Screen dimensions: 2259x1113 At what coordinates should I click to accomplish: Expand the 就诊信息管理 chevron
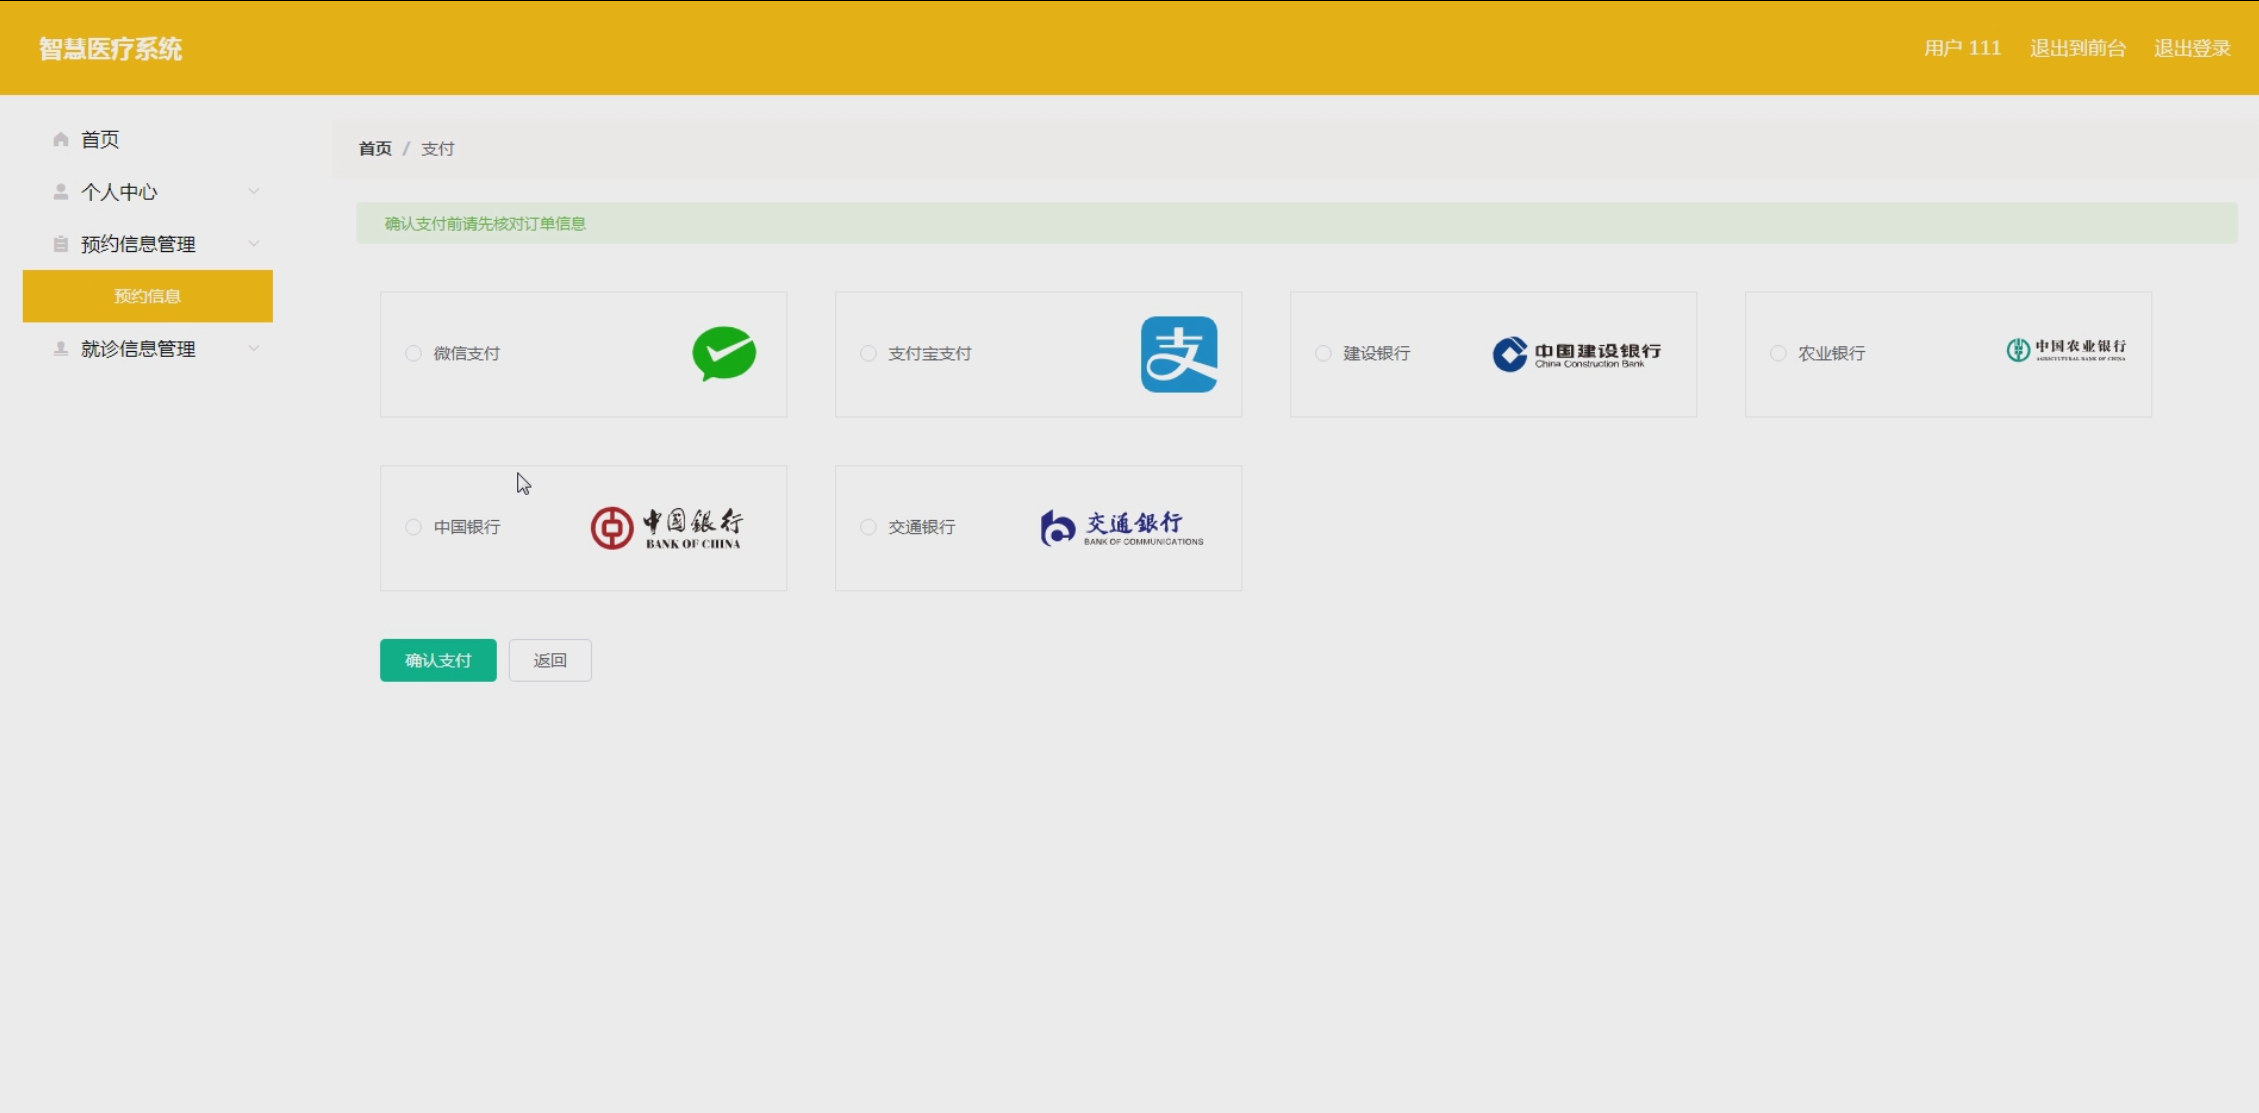254,348
